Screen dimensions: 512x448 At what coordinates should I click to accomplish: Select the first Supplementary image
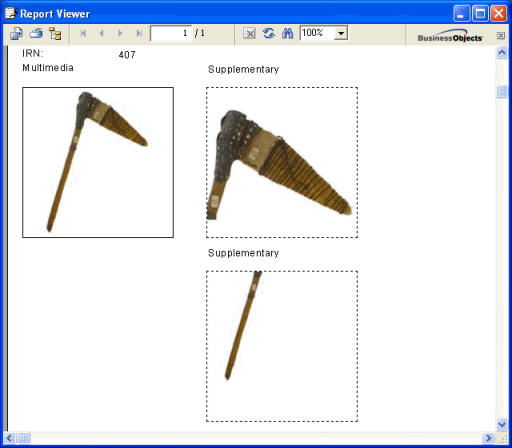point(282,162)
